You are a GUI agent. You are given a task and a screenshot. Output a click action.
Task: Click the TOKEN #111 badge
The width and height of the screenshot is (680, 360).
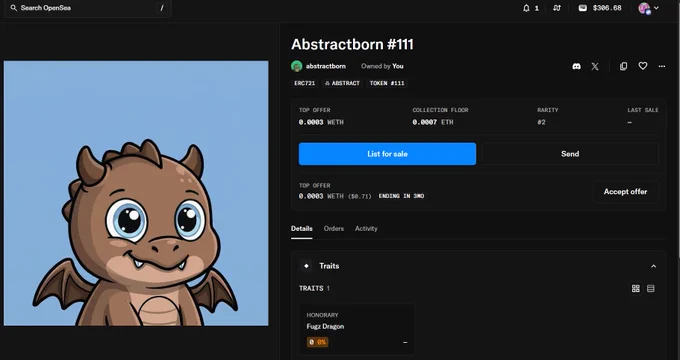[x=387, y=83]
